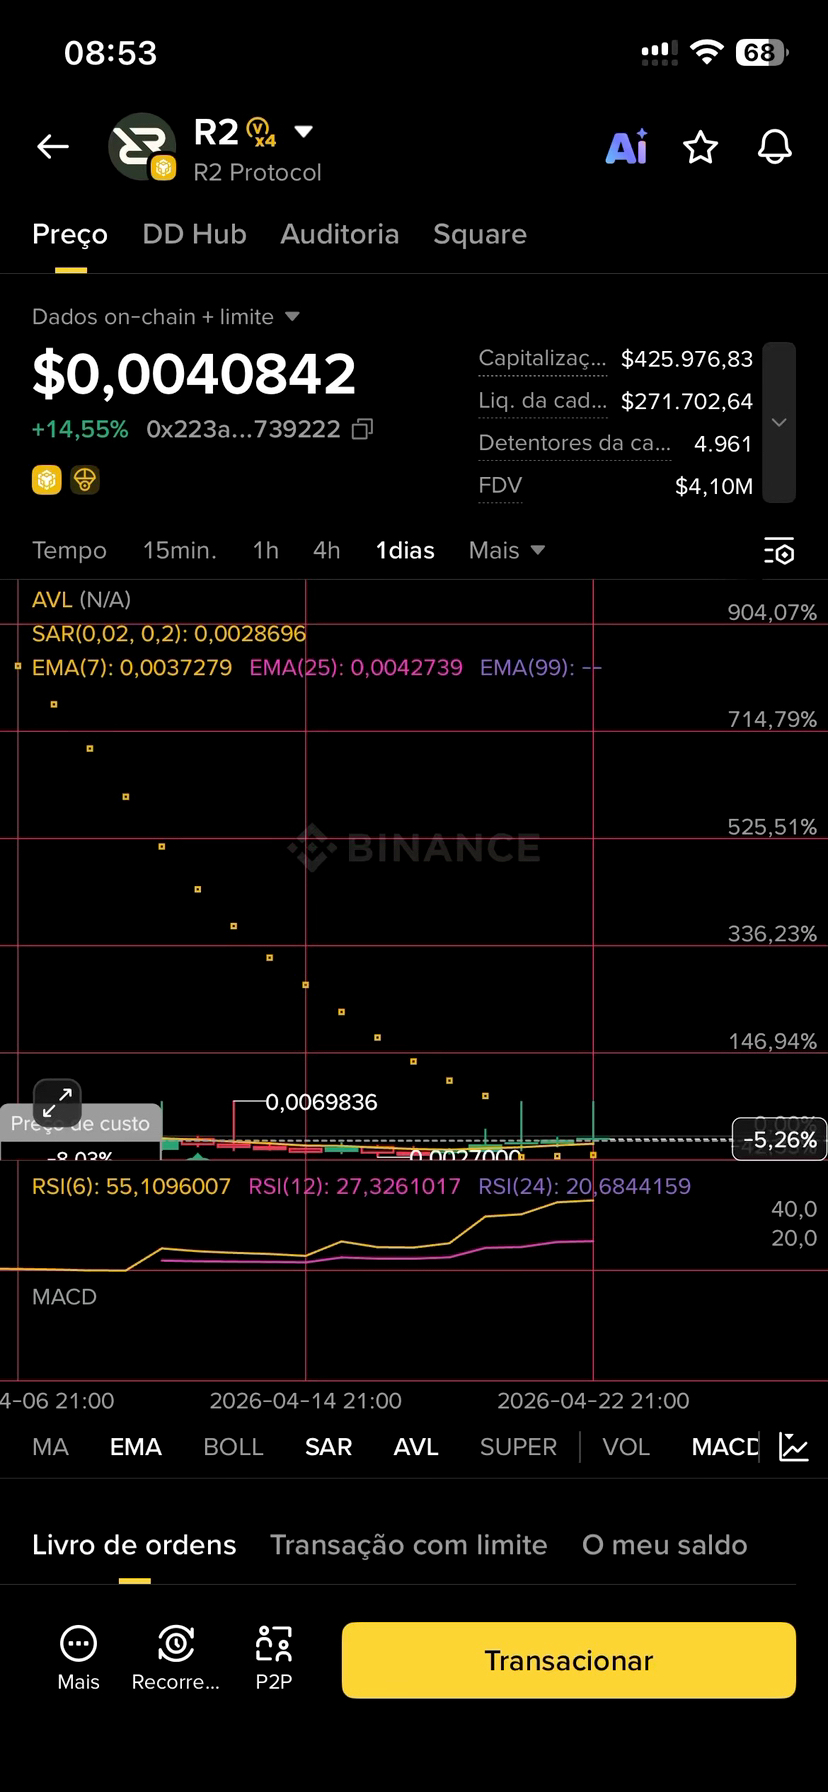Tap the Capitalizaç... label
The image size is (828, 1792).
click(x=542, y=358)
